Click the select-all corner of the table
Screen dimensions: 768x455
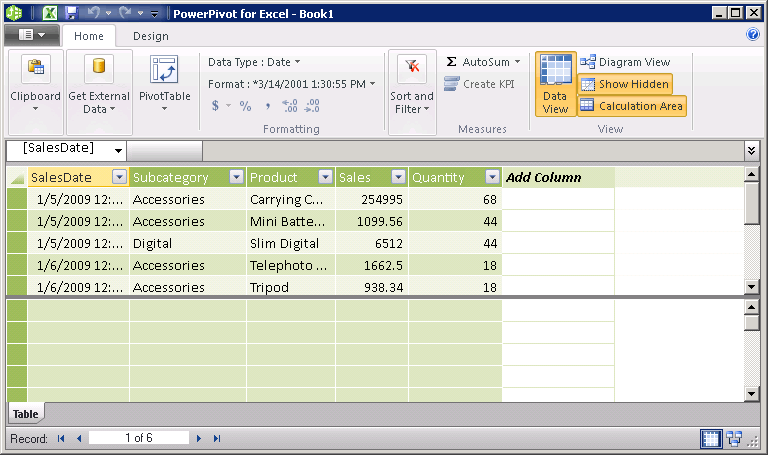click(17, 177)
